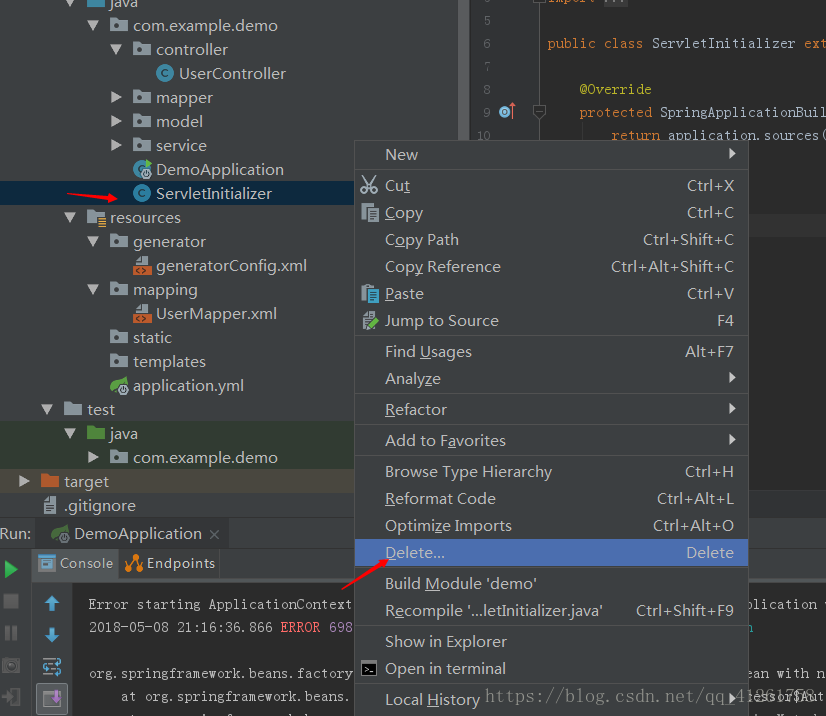826x716 pixels.
Task: Open the New submenu
Action: pos(552,154)
